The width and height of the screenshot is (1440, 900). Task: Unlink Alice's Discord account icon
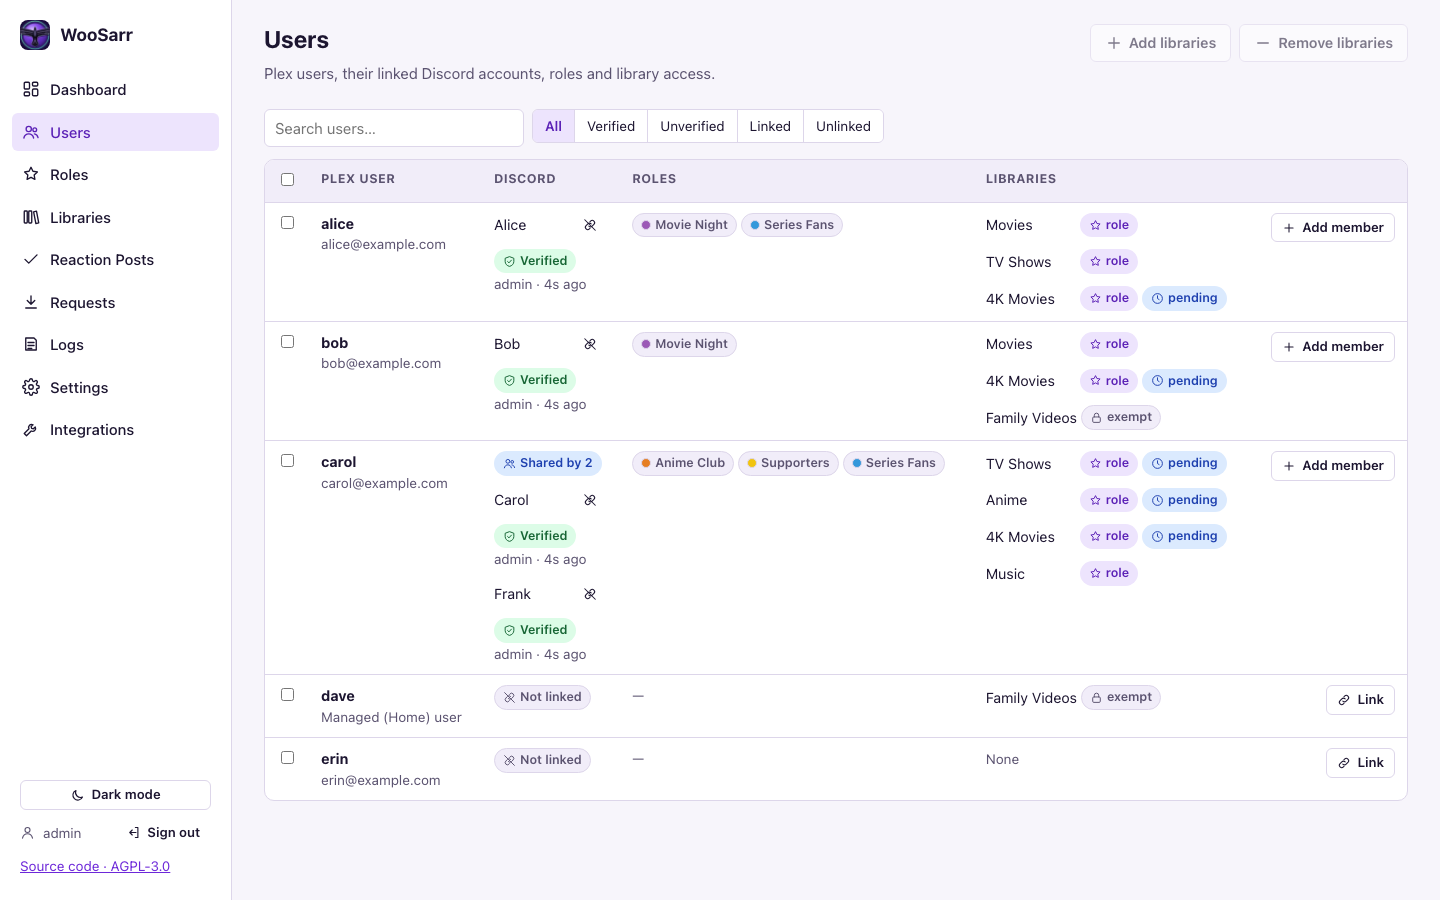coord(590,225)
